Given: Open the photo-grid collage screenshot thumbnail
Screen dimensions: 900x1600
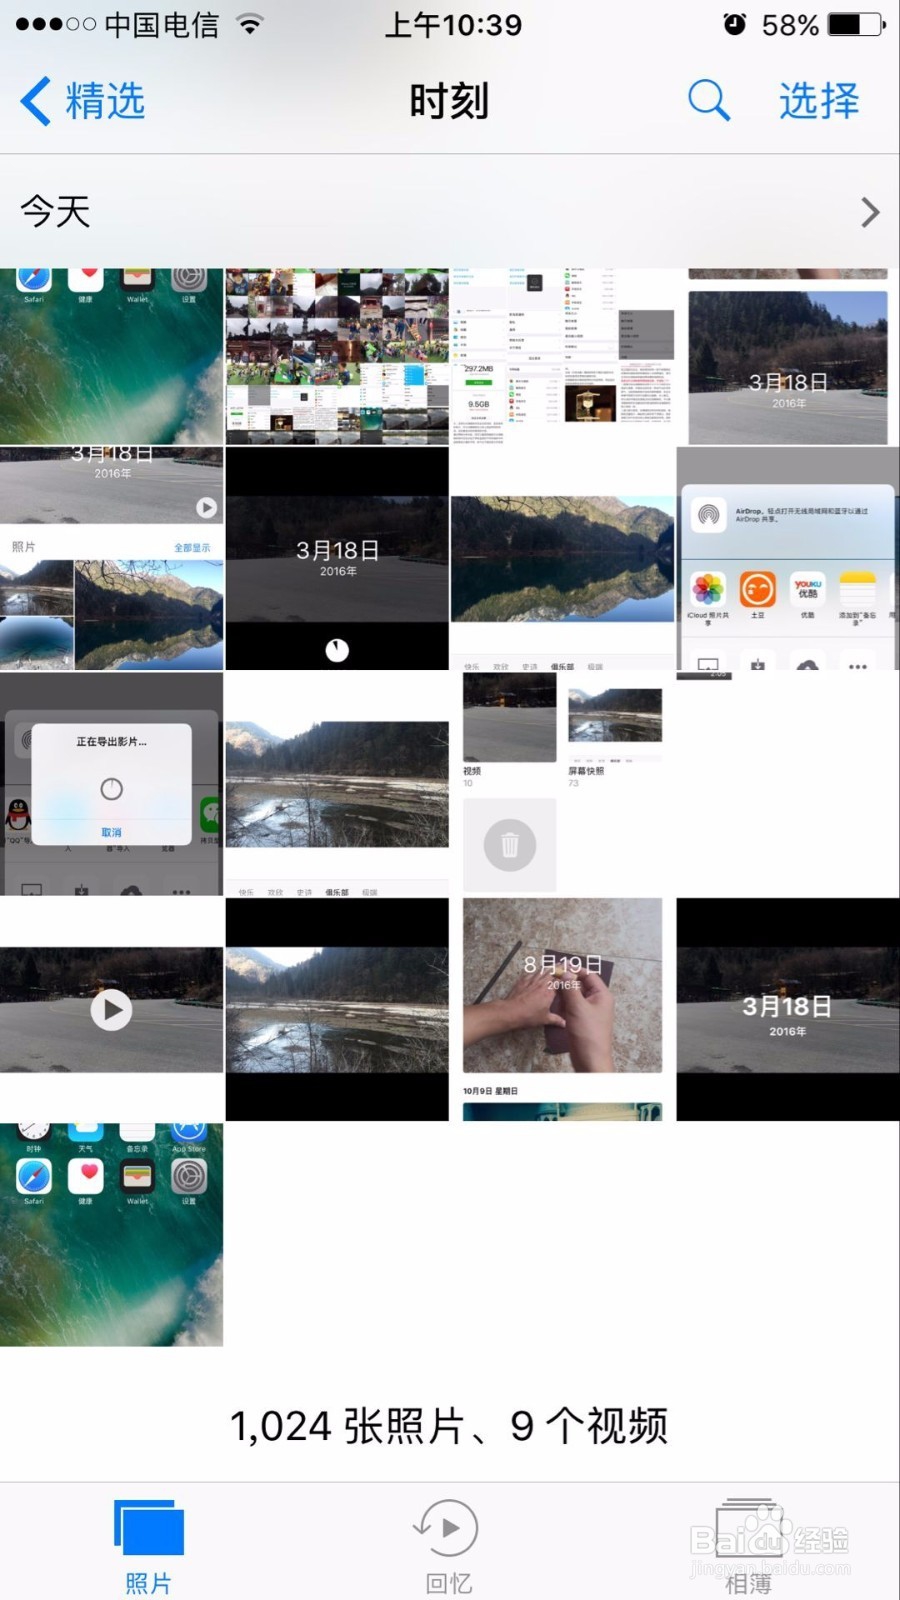Looking at the screenshot, I should point(337,356).
